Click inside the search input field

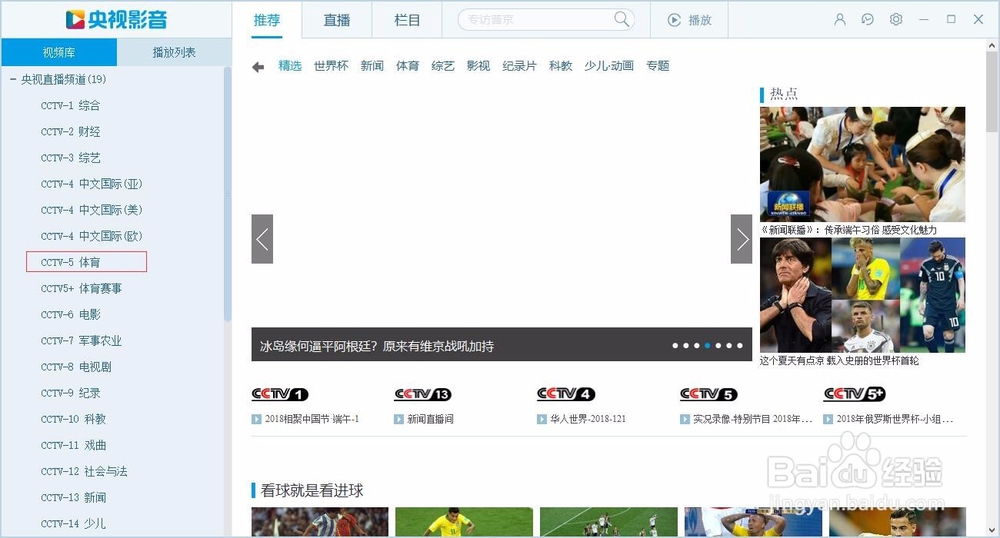pyautogui.click(x=536, y=20)
